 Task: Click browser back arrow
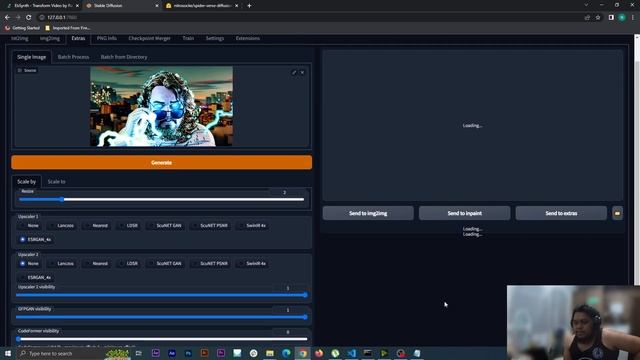tap(7, 18)
